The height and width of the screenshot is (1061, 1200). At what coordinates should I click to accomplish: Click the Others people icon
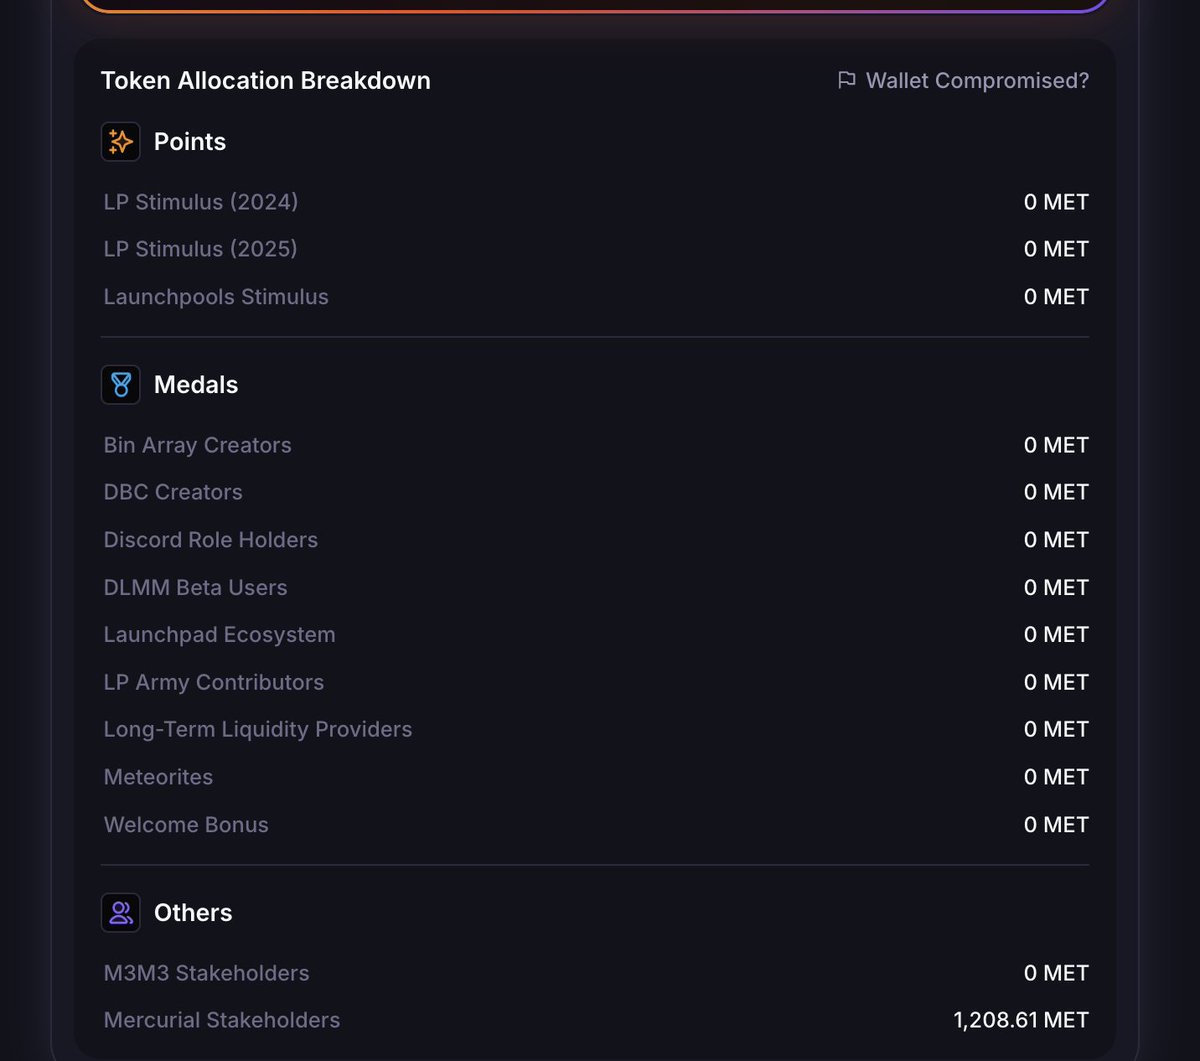(x=120, y=912)
